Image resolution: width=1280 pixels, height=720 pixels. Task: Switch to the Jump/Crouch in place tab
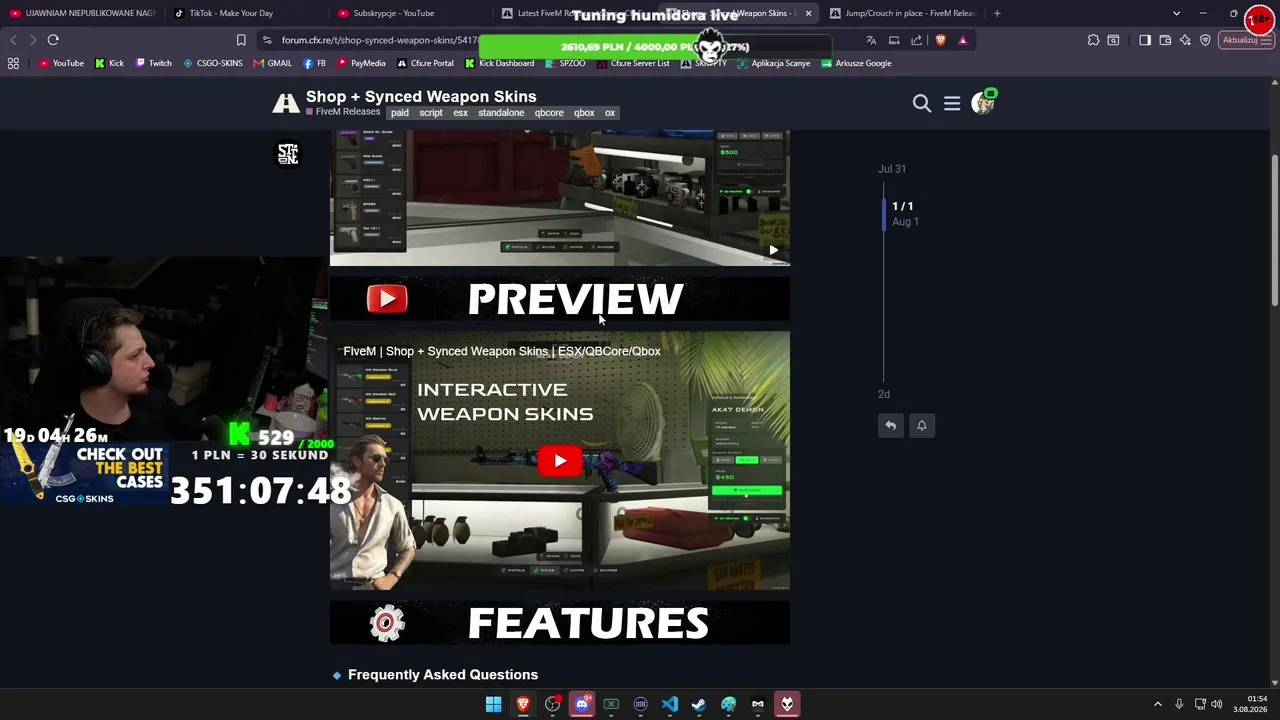tap(905, 13)
